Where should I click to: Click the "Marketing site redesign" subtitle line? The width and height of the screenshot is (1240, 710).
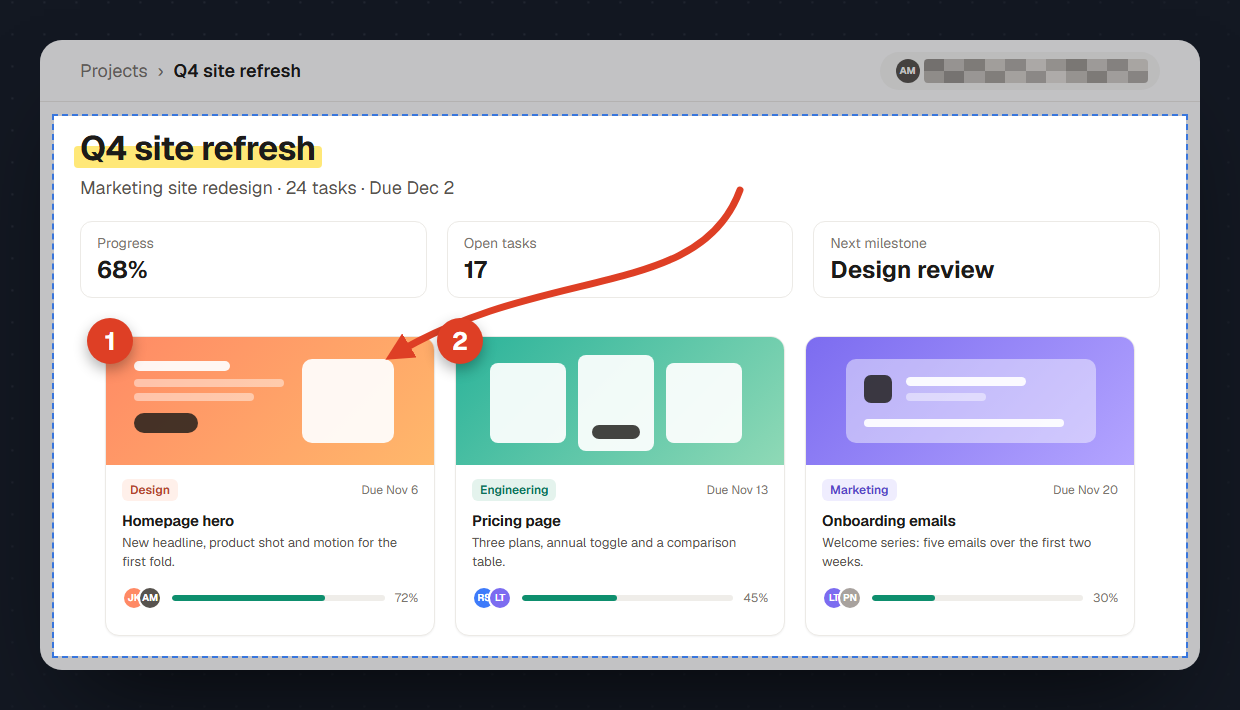point(267,188)
